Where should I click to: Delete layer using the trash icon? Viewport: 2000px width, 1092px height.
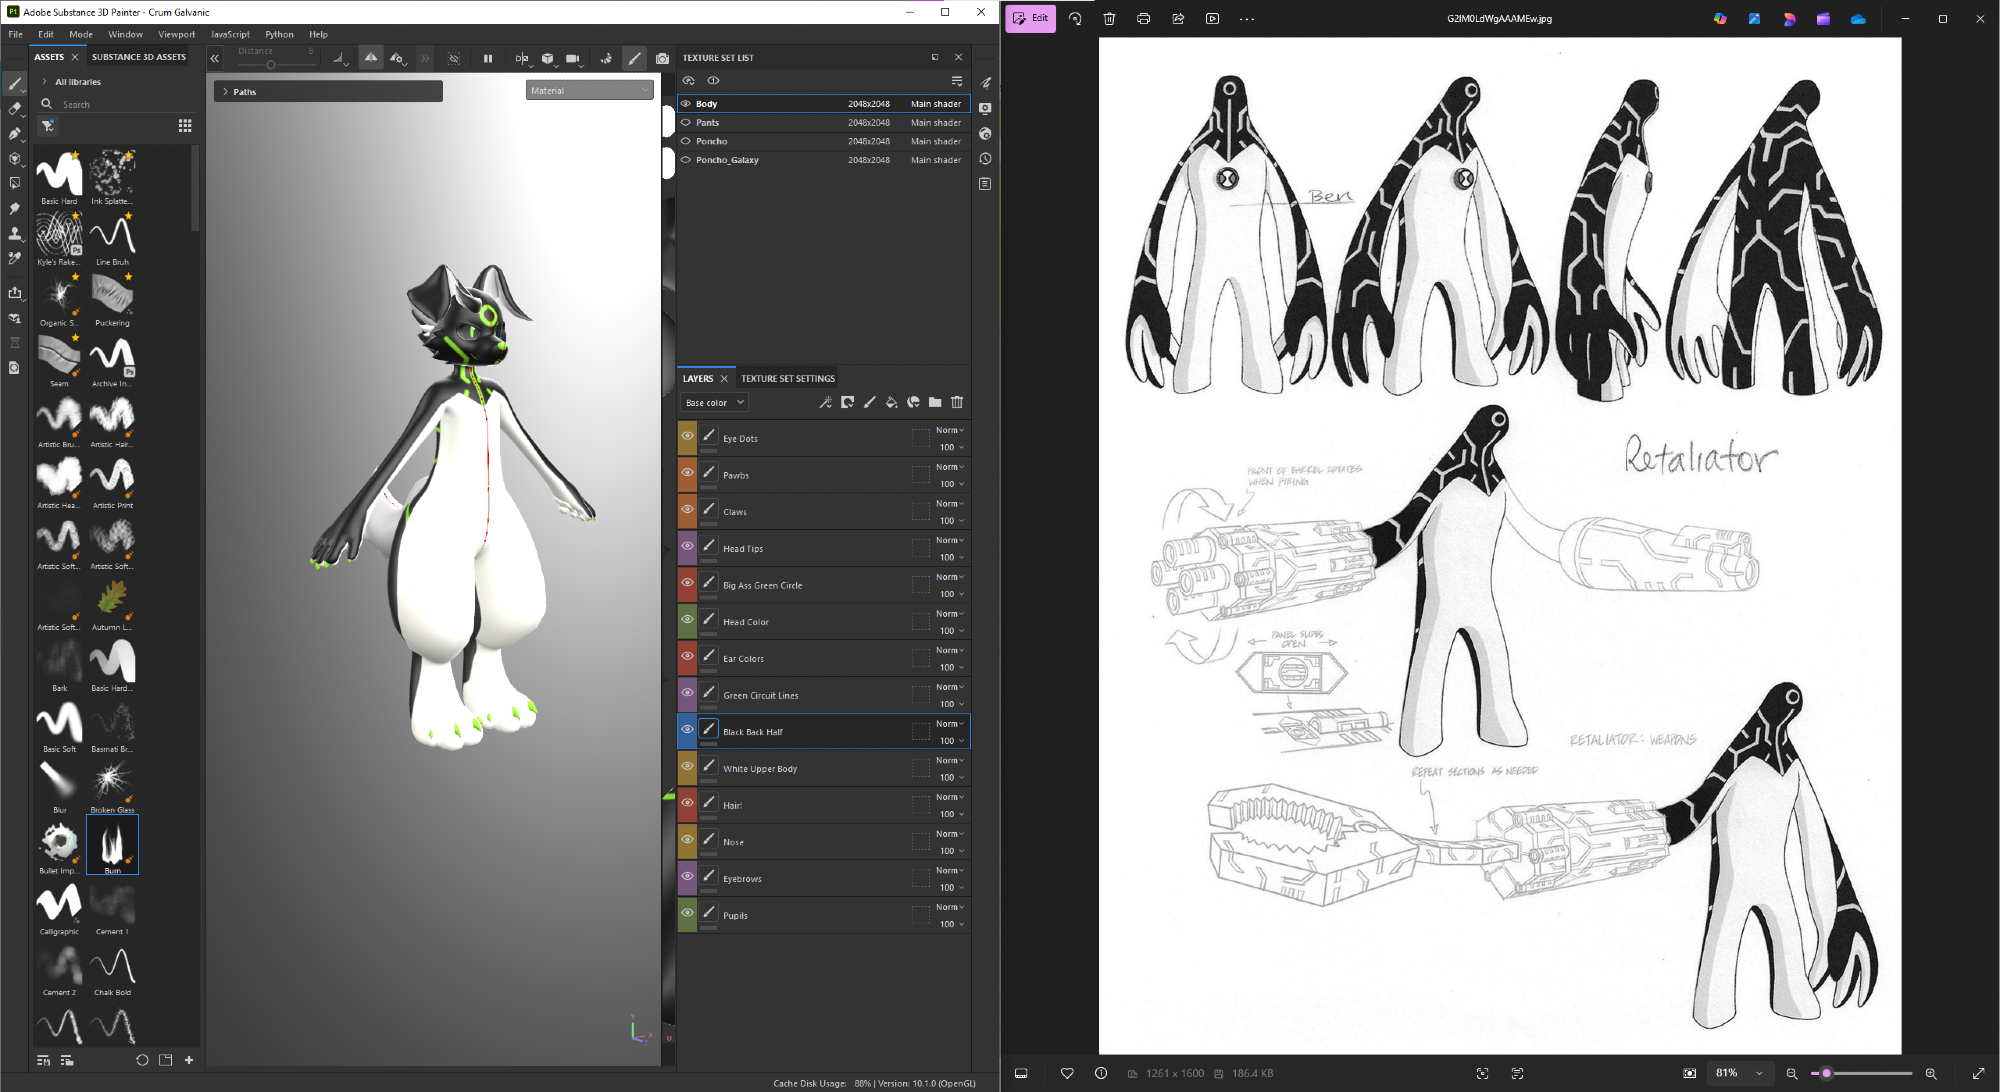(x=957, y=403)
